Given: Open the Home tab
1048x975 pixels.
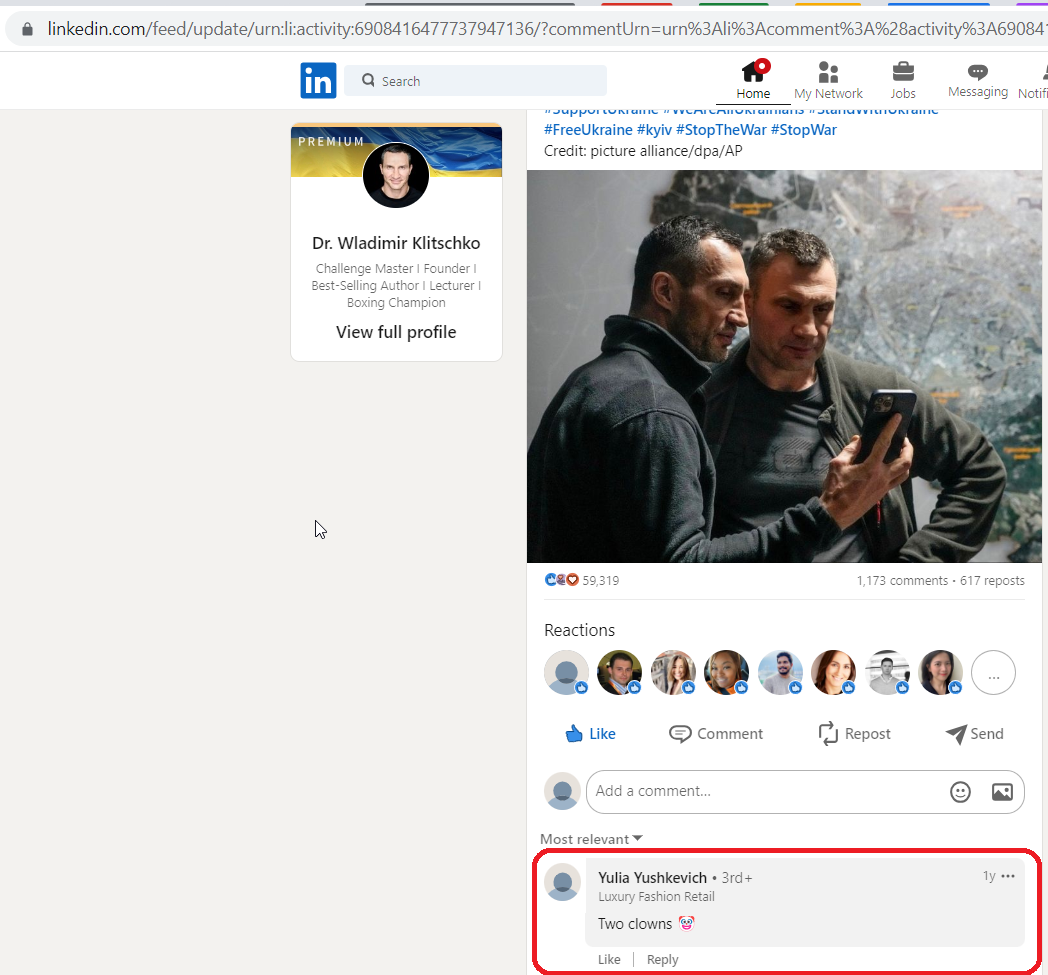Looking at the screenshot, I should tap(753, 80).
